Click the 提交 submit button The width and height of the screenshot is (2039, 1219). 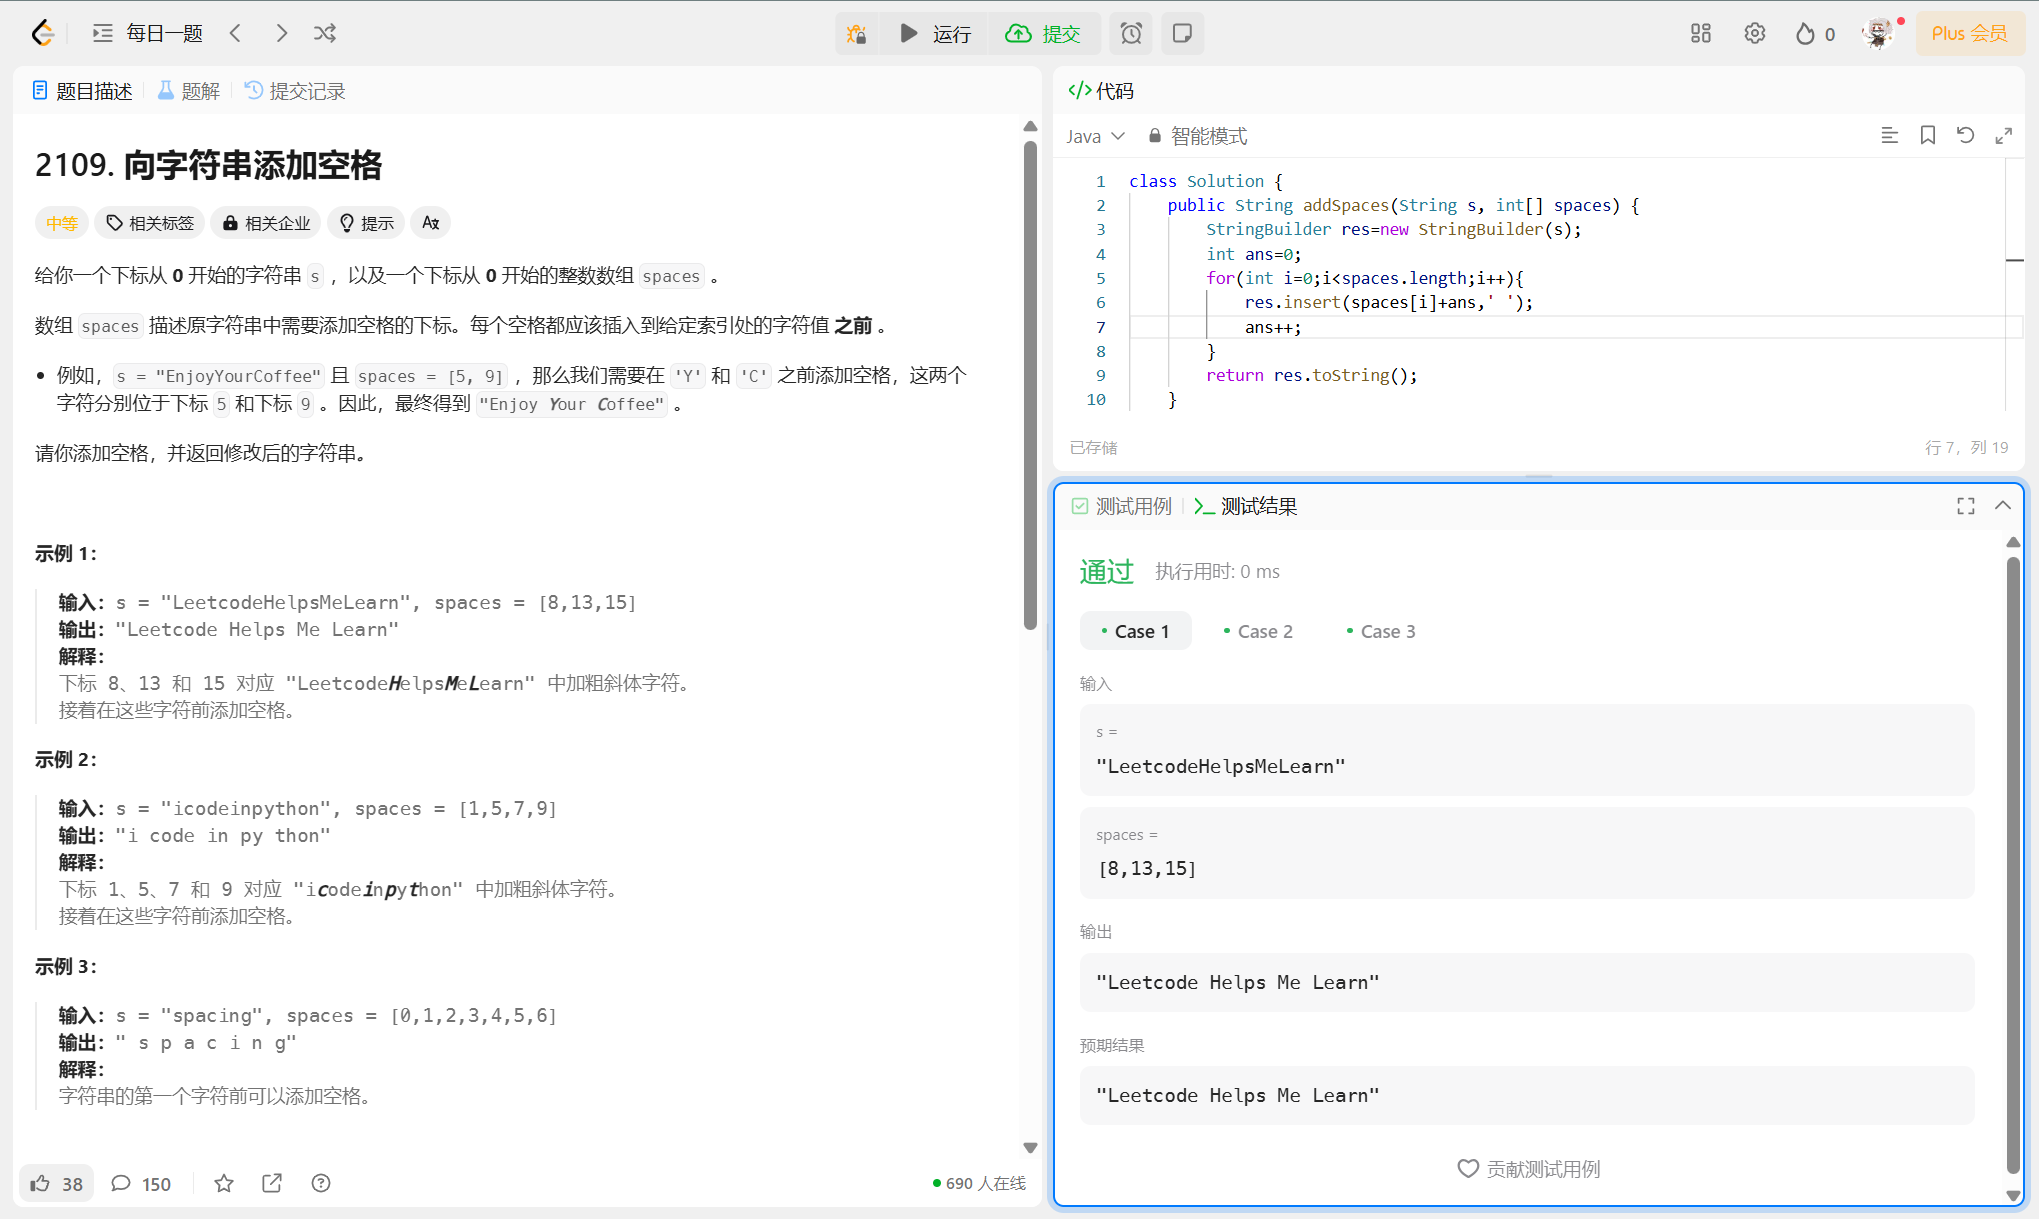(1044, 34)
